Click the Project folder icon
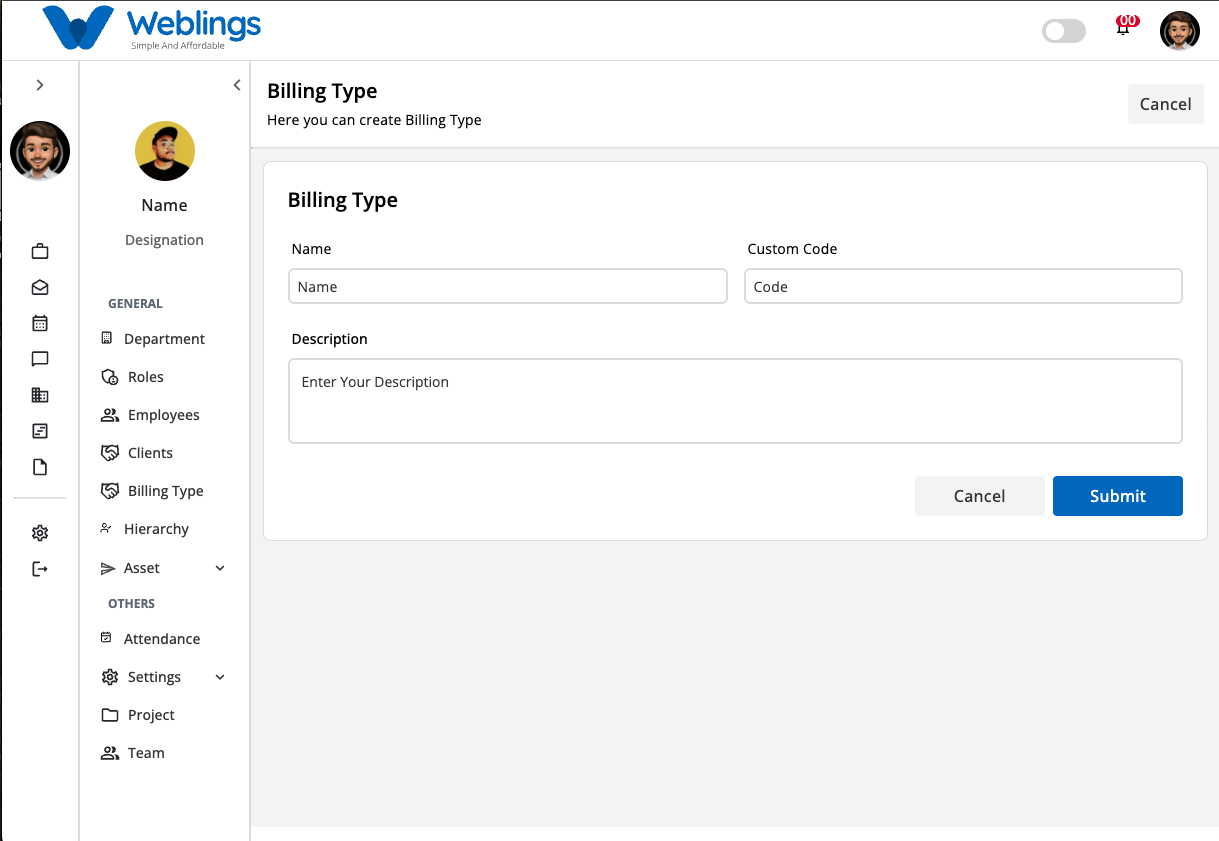The image size is (1219, 841). [x=110, y=715]
